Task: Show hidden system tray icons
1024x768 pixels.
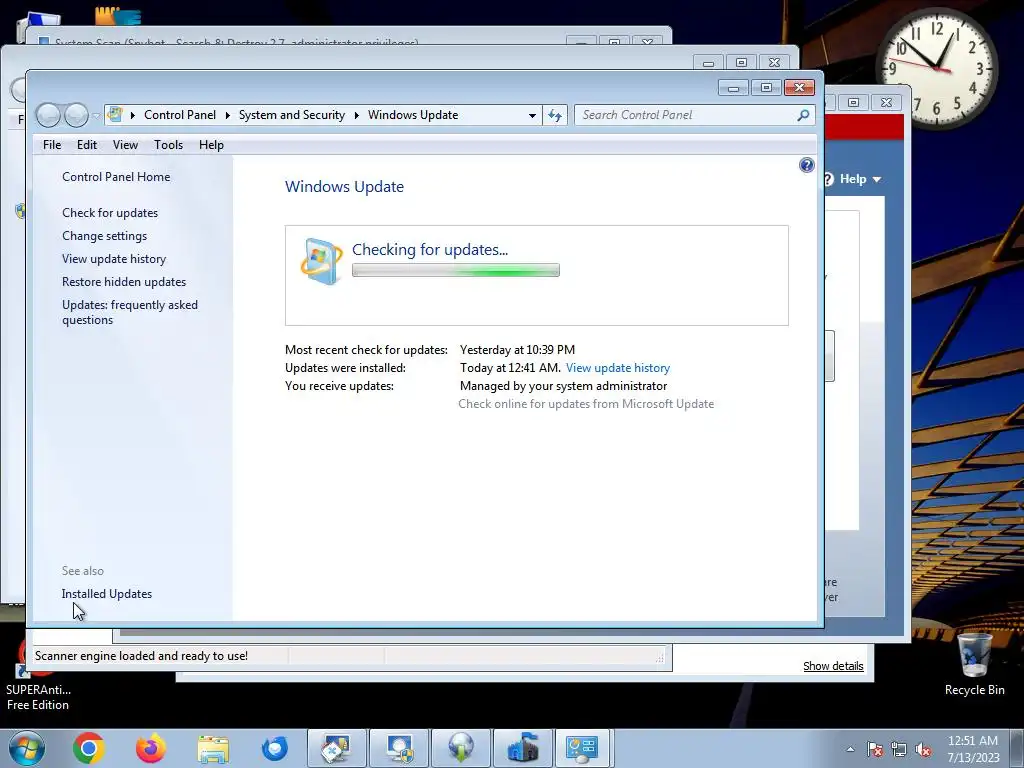Action: coord(850,749)
